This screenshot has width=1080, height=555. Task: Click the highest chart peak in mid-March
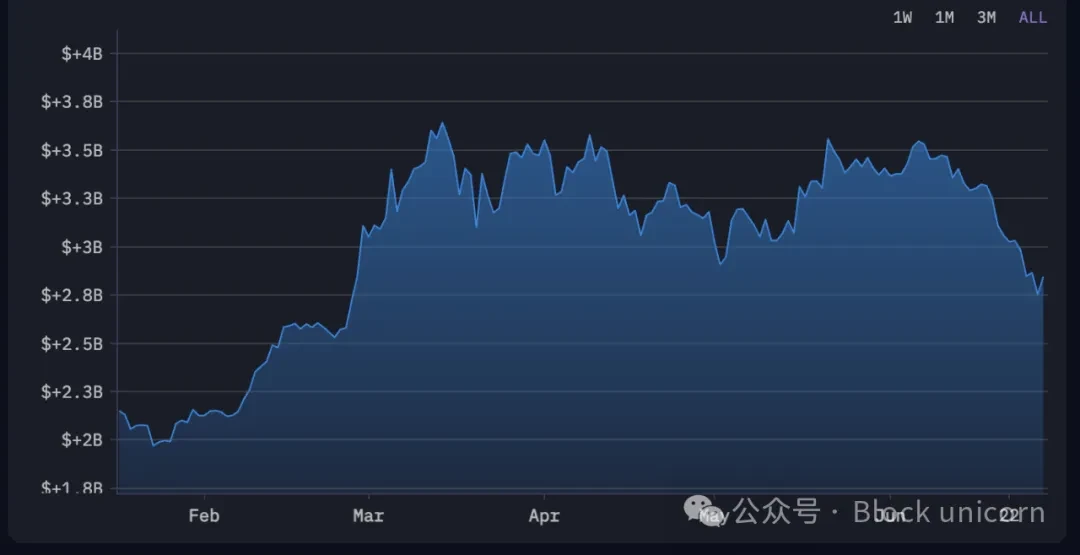pos(442,123)
